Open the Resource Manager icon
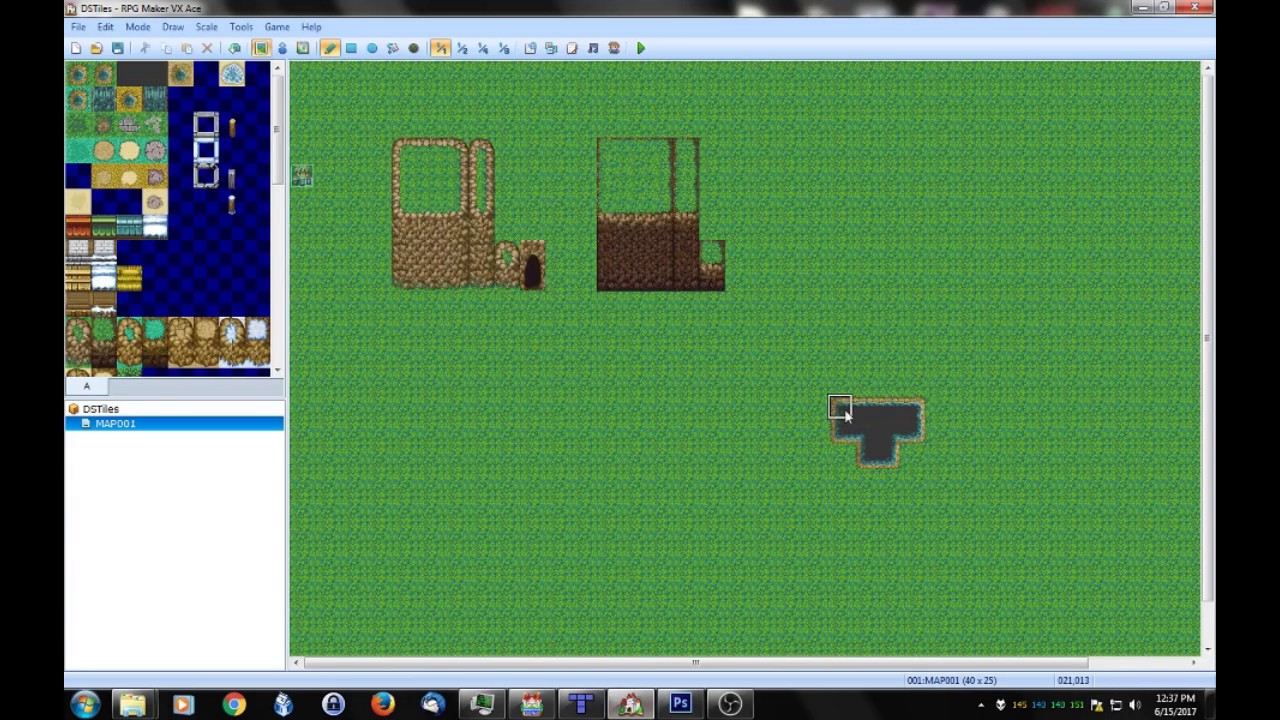 551,48
